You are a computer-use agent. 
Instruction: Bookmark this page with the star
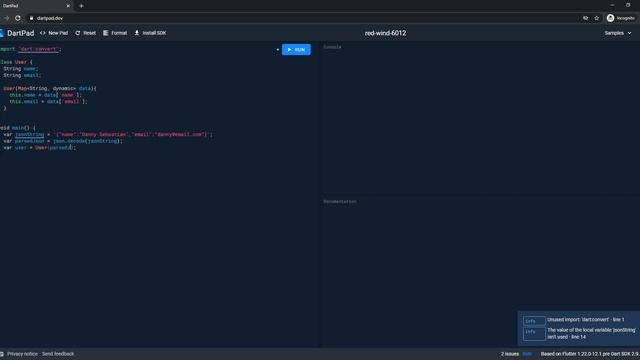coord(597,18)
